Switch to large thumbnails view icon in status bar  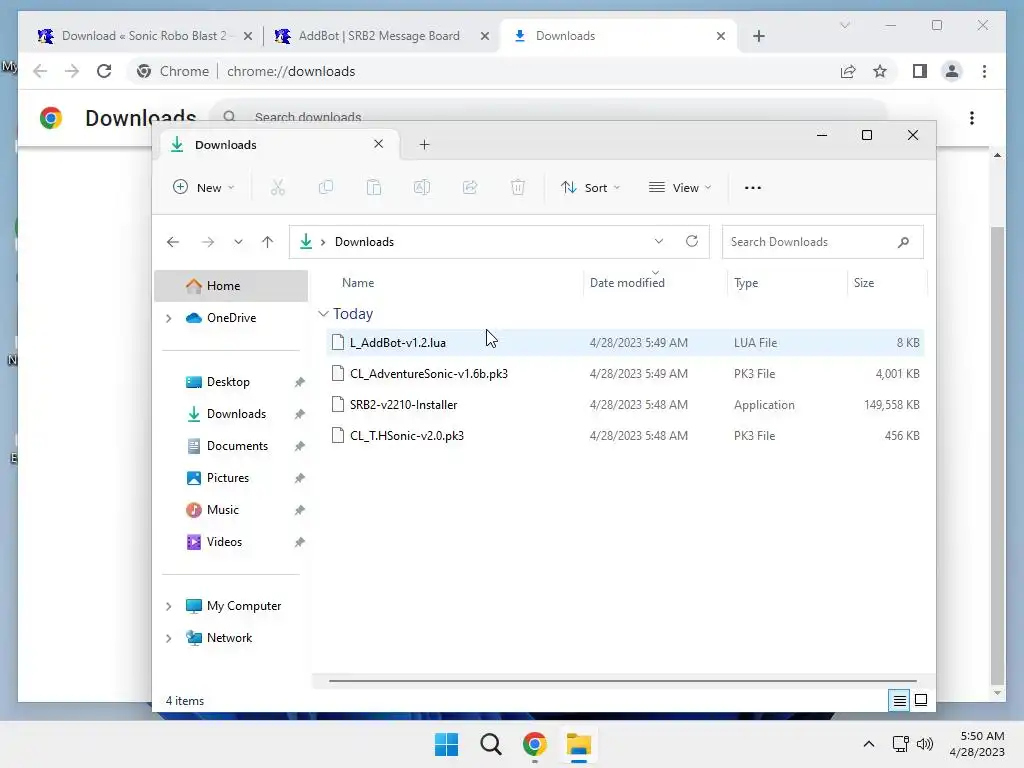pyautogui.click(x=921, y=700)
